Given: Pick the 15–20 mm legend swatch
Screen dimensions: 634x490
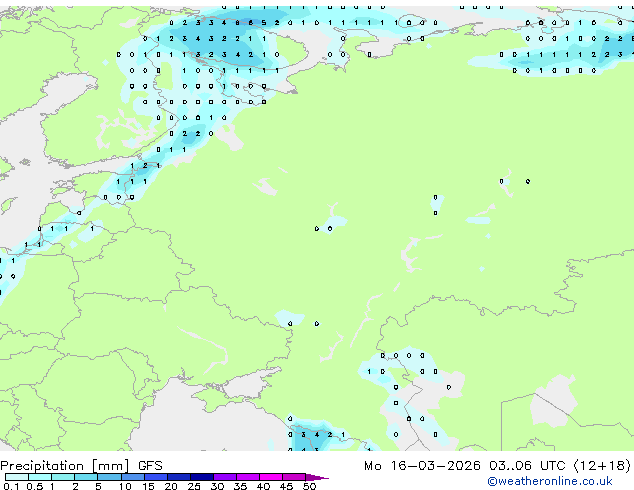Looking at the screenshot, I should pyautogui.click(x=156, y=477).
